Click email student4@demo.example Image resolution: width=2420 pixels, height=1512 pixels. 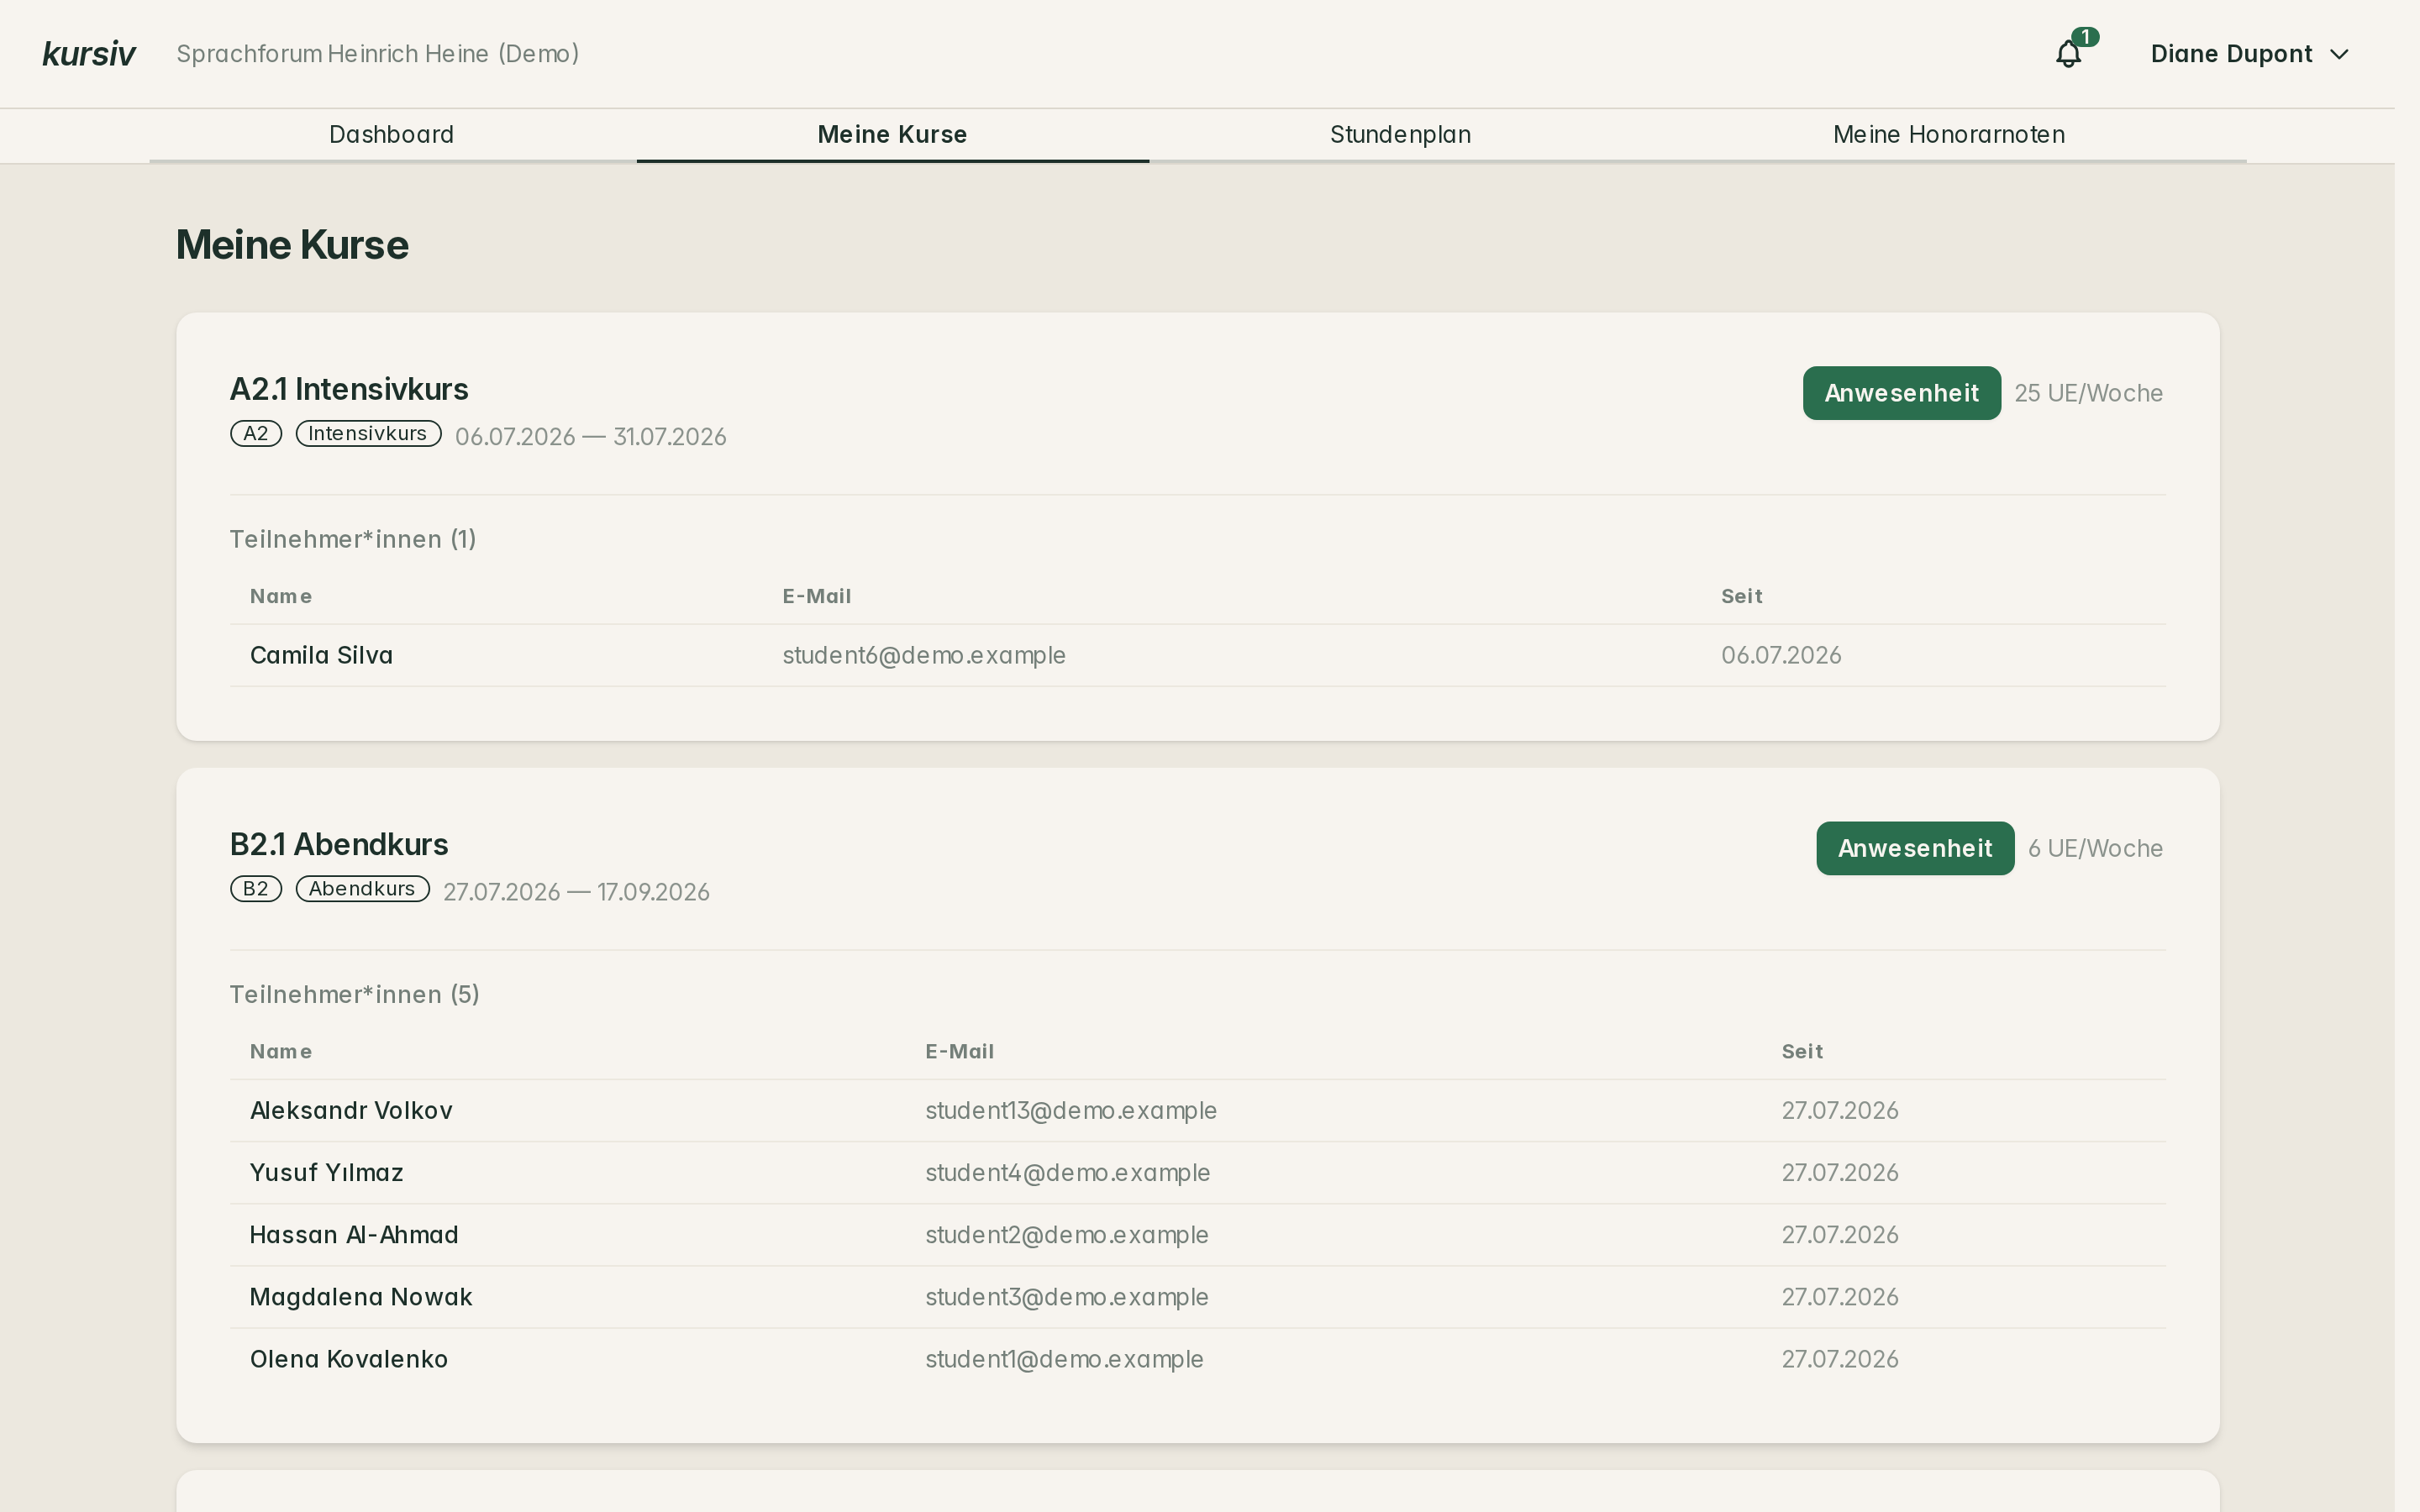point(1068,1173)
